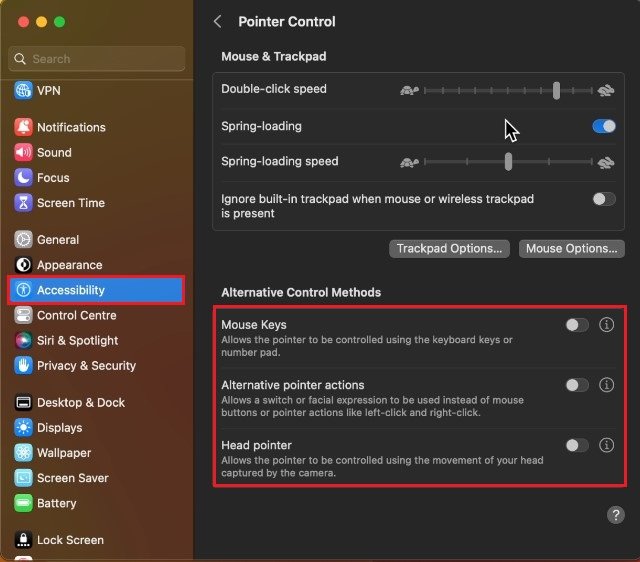
Task: Disable the Spring-loading toggle
Action: point(604,126)
